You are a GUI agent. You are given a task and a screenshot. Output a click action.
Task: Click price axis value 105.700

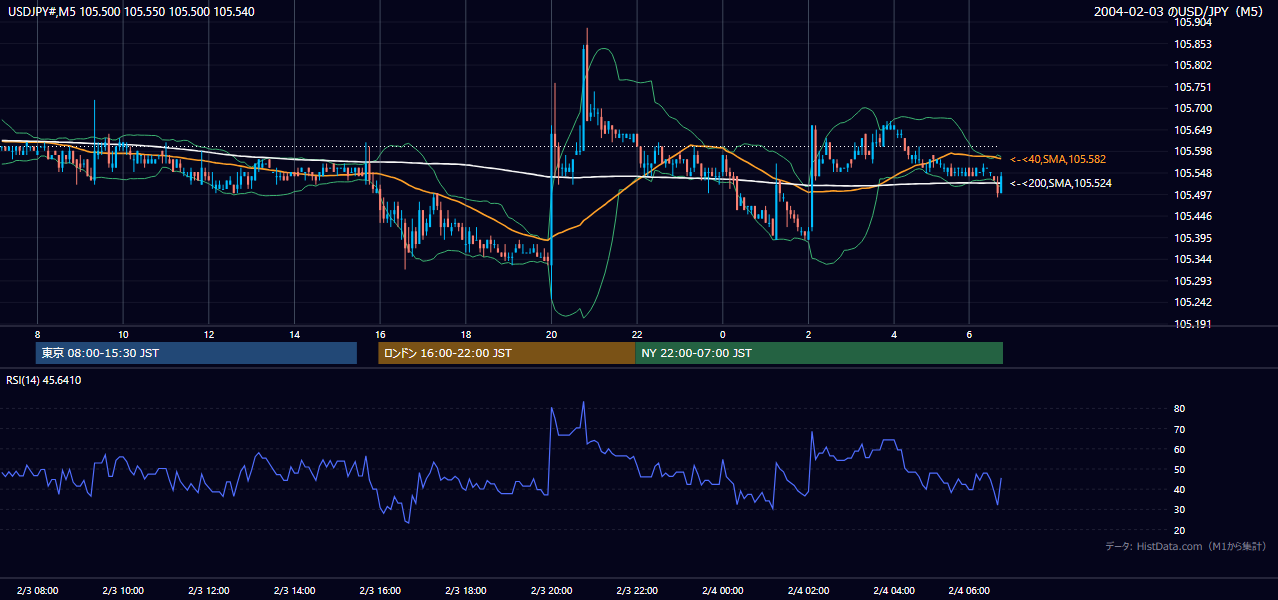coord(1192,108)
